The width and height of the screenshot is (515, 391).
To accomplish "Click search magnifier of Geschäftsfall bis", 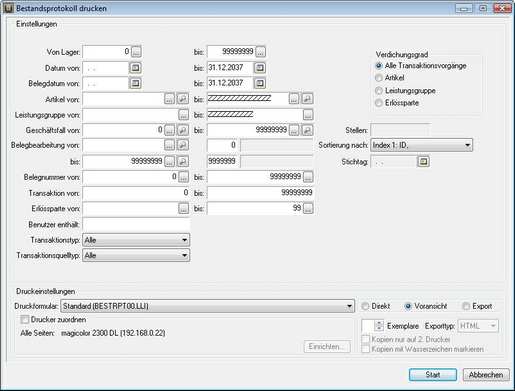I will [x=307, y=130].
